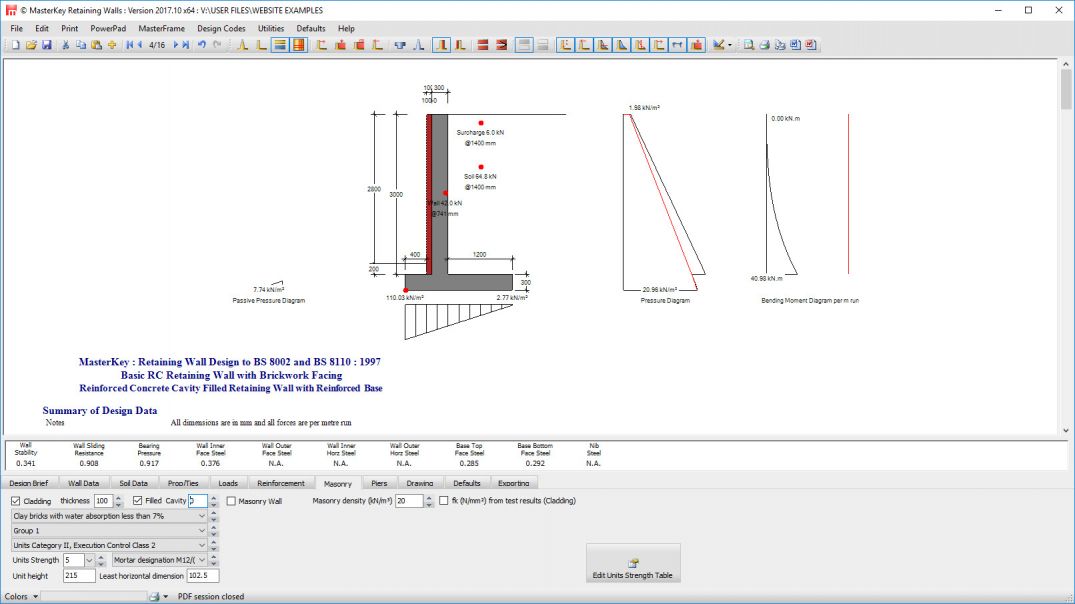The width and height of the screenshot is (1075, 604).
Task: Enable the Masonry Wall checkbox
Action: (x=231, y=501)
